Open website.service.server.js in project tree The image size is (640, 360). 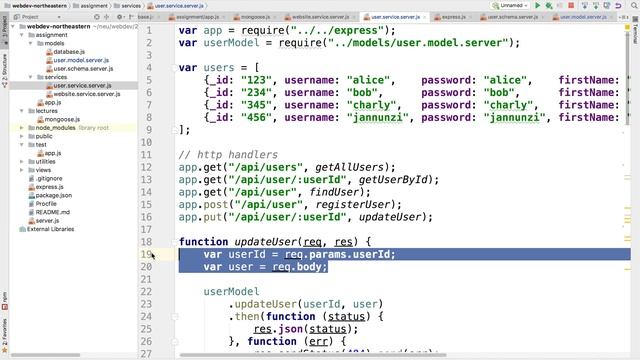point(87,94)
